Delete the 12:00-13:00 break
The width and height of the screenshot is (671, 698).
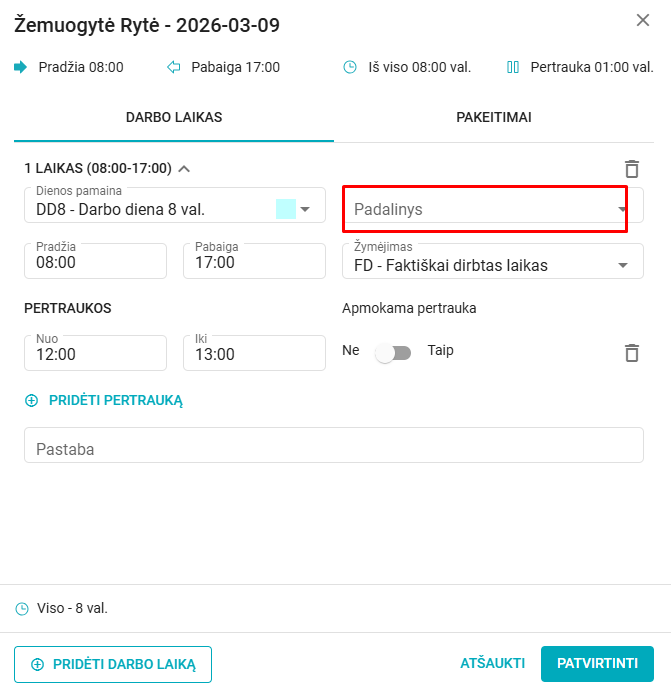(x=631, y=353)
